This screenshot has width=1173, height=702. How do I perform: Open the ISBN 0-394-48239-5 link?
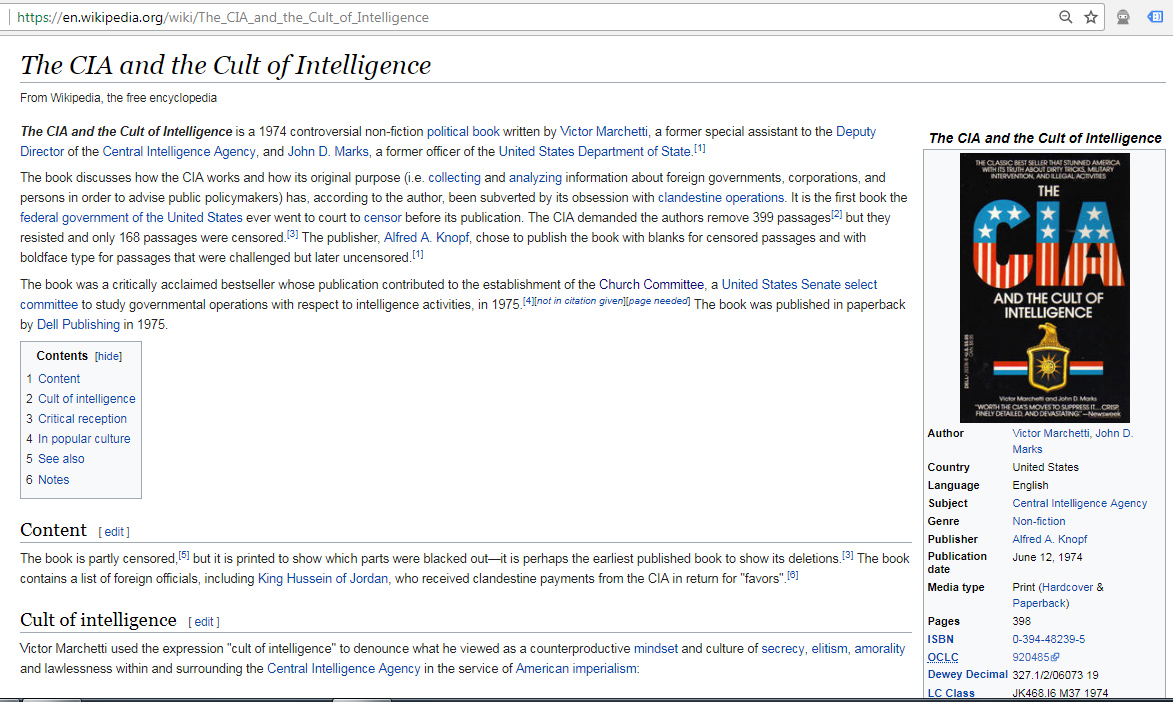coord(1048,639)
